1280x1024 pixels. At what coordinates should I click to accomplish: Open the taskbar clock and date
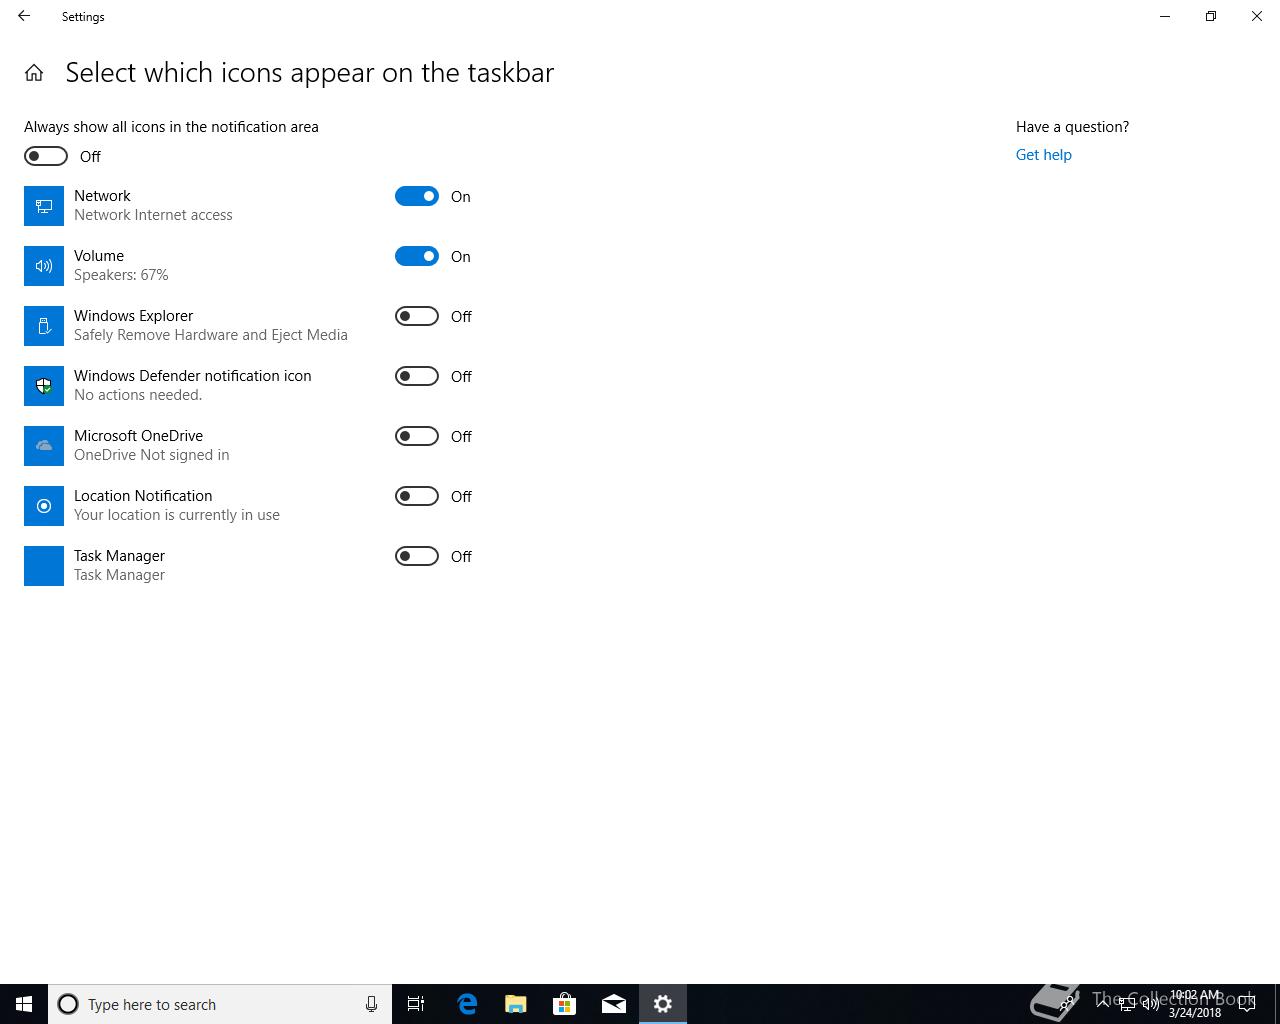[1195, 1004]
